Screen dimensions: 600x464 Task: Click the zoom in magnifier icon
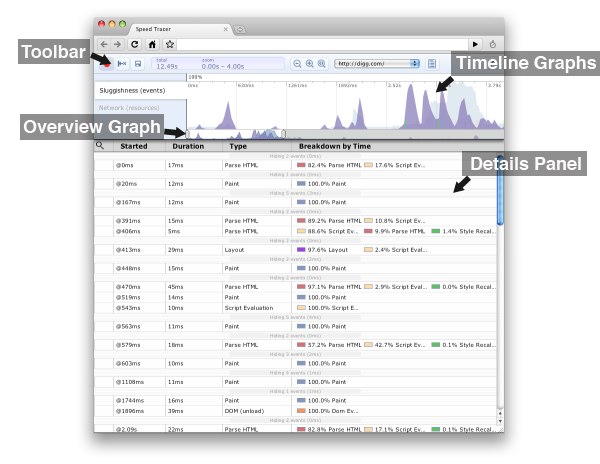[x=309, y=63]
